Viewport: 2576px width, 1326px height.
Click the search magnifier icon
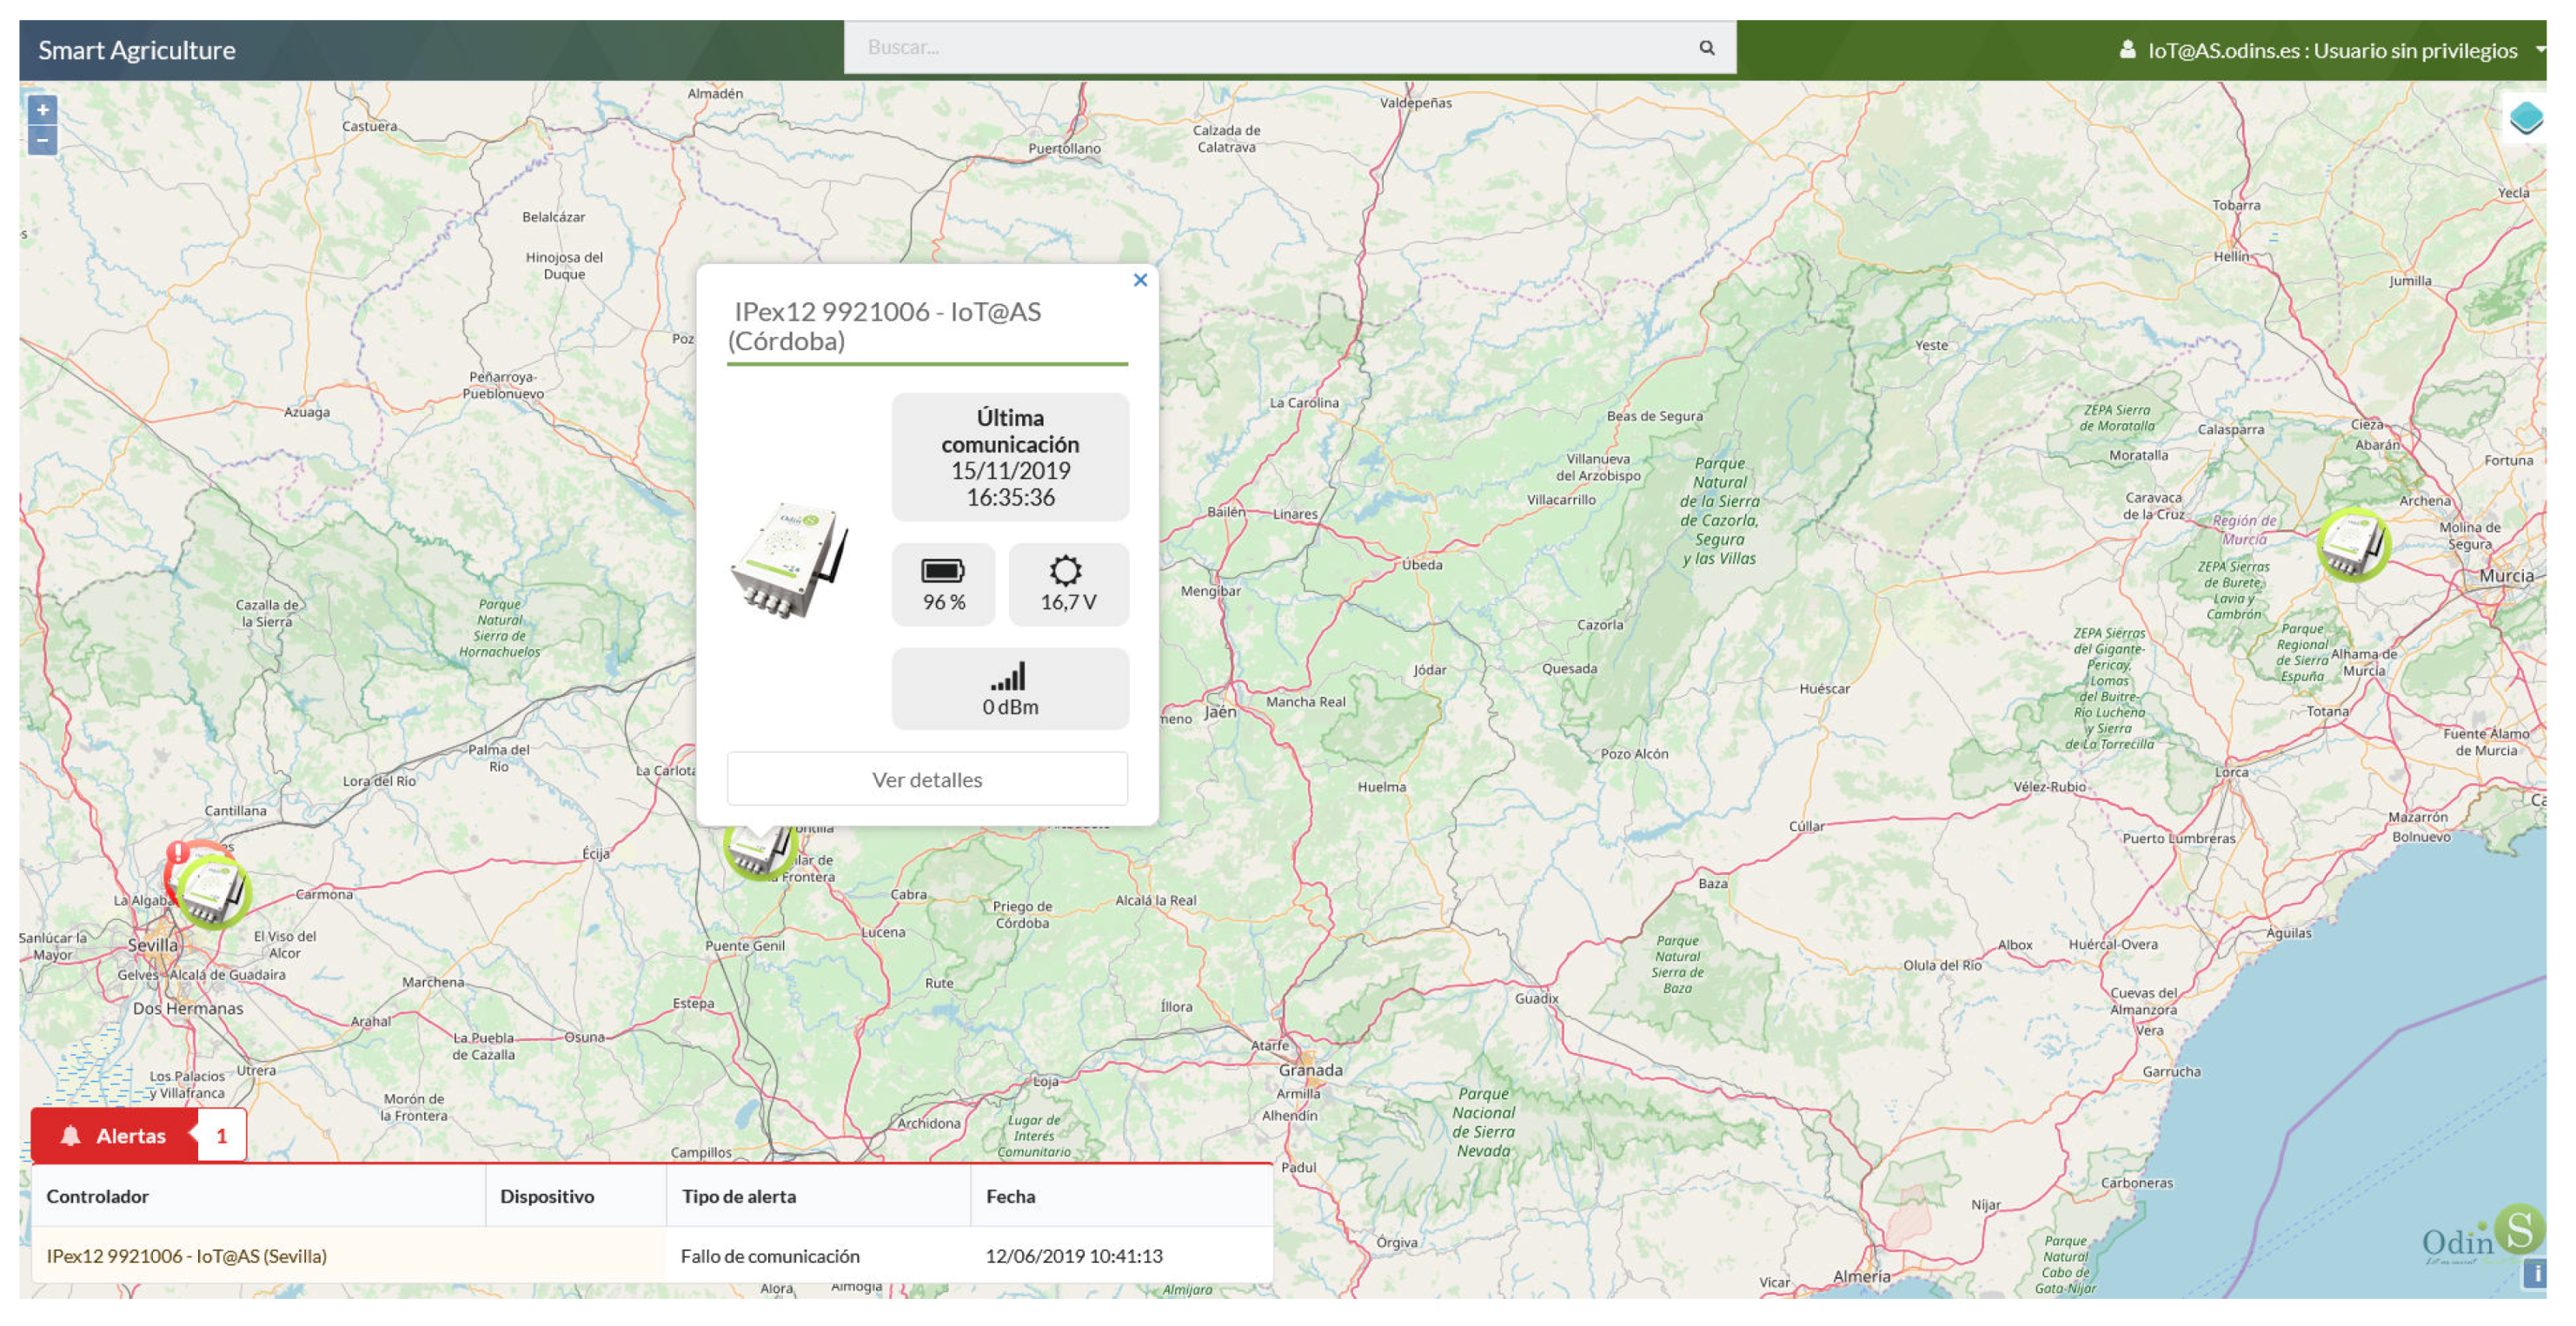1706,47
